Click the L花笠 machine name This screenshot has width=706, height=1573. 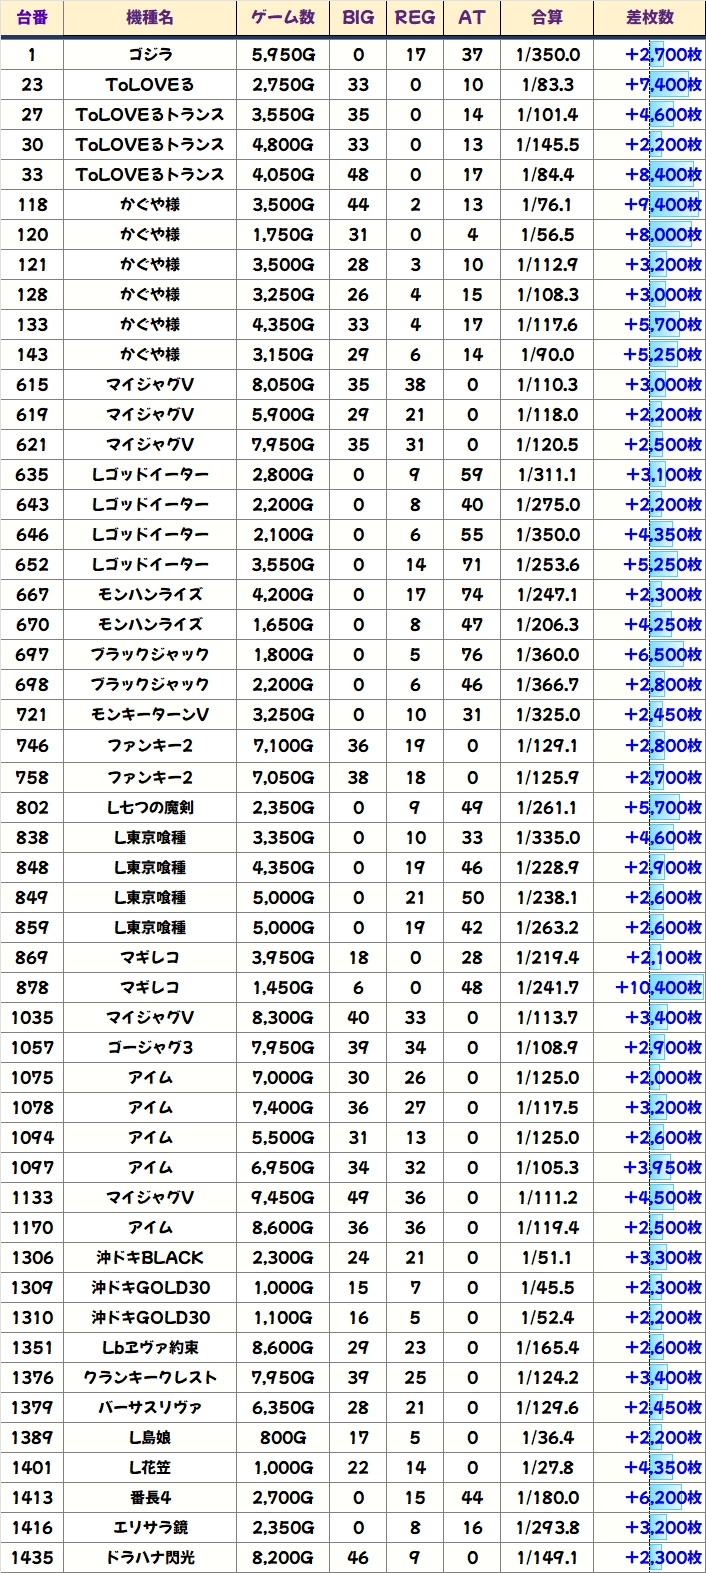point(150,1467)
